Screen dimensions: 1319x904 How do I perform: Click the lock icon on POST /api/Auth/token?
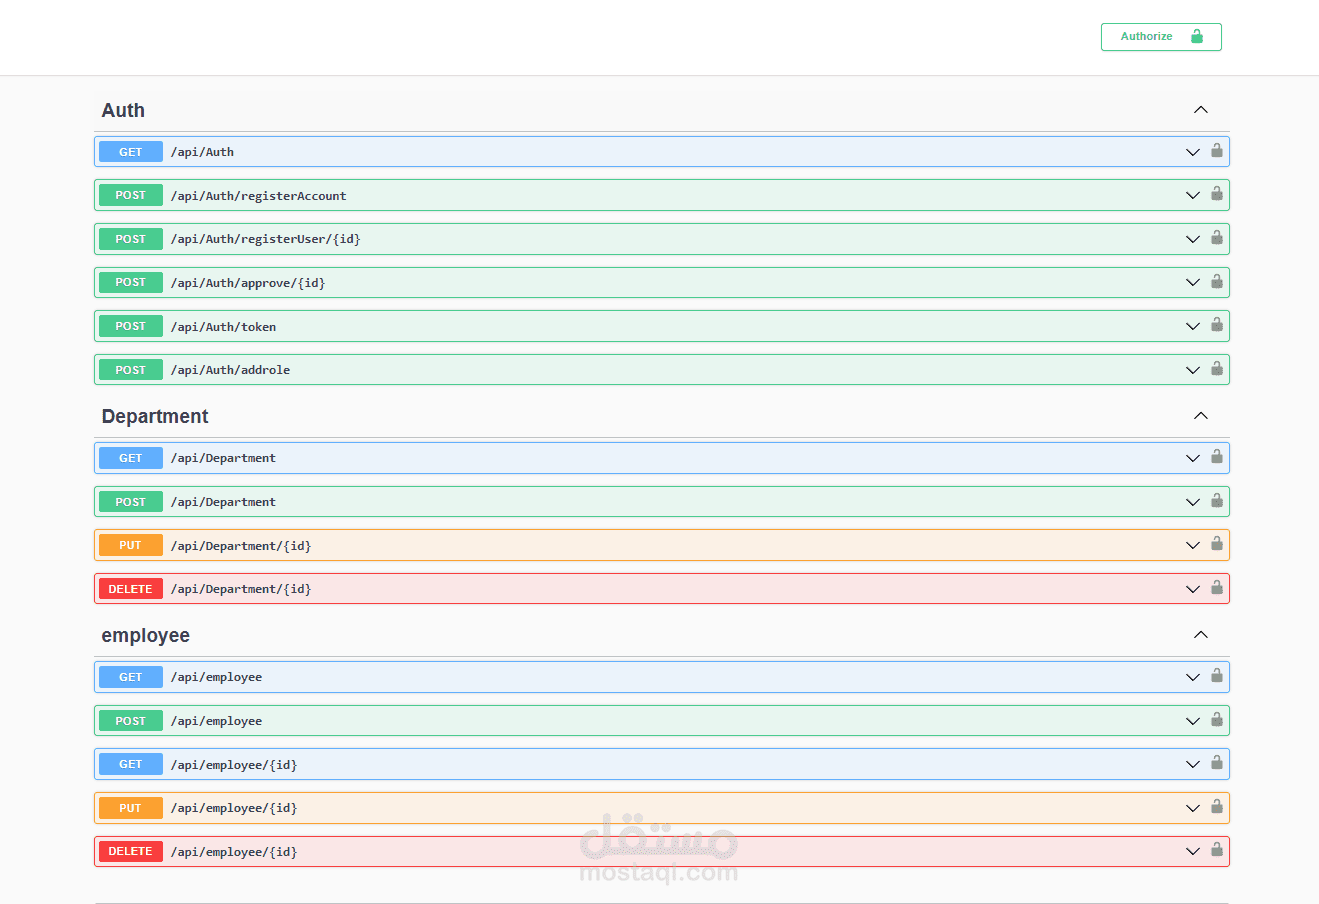click(x=1217, y=325)
